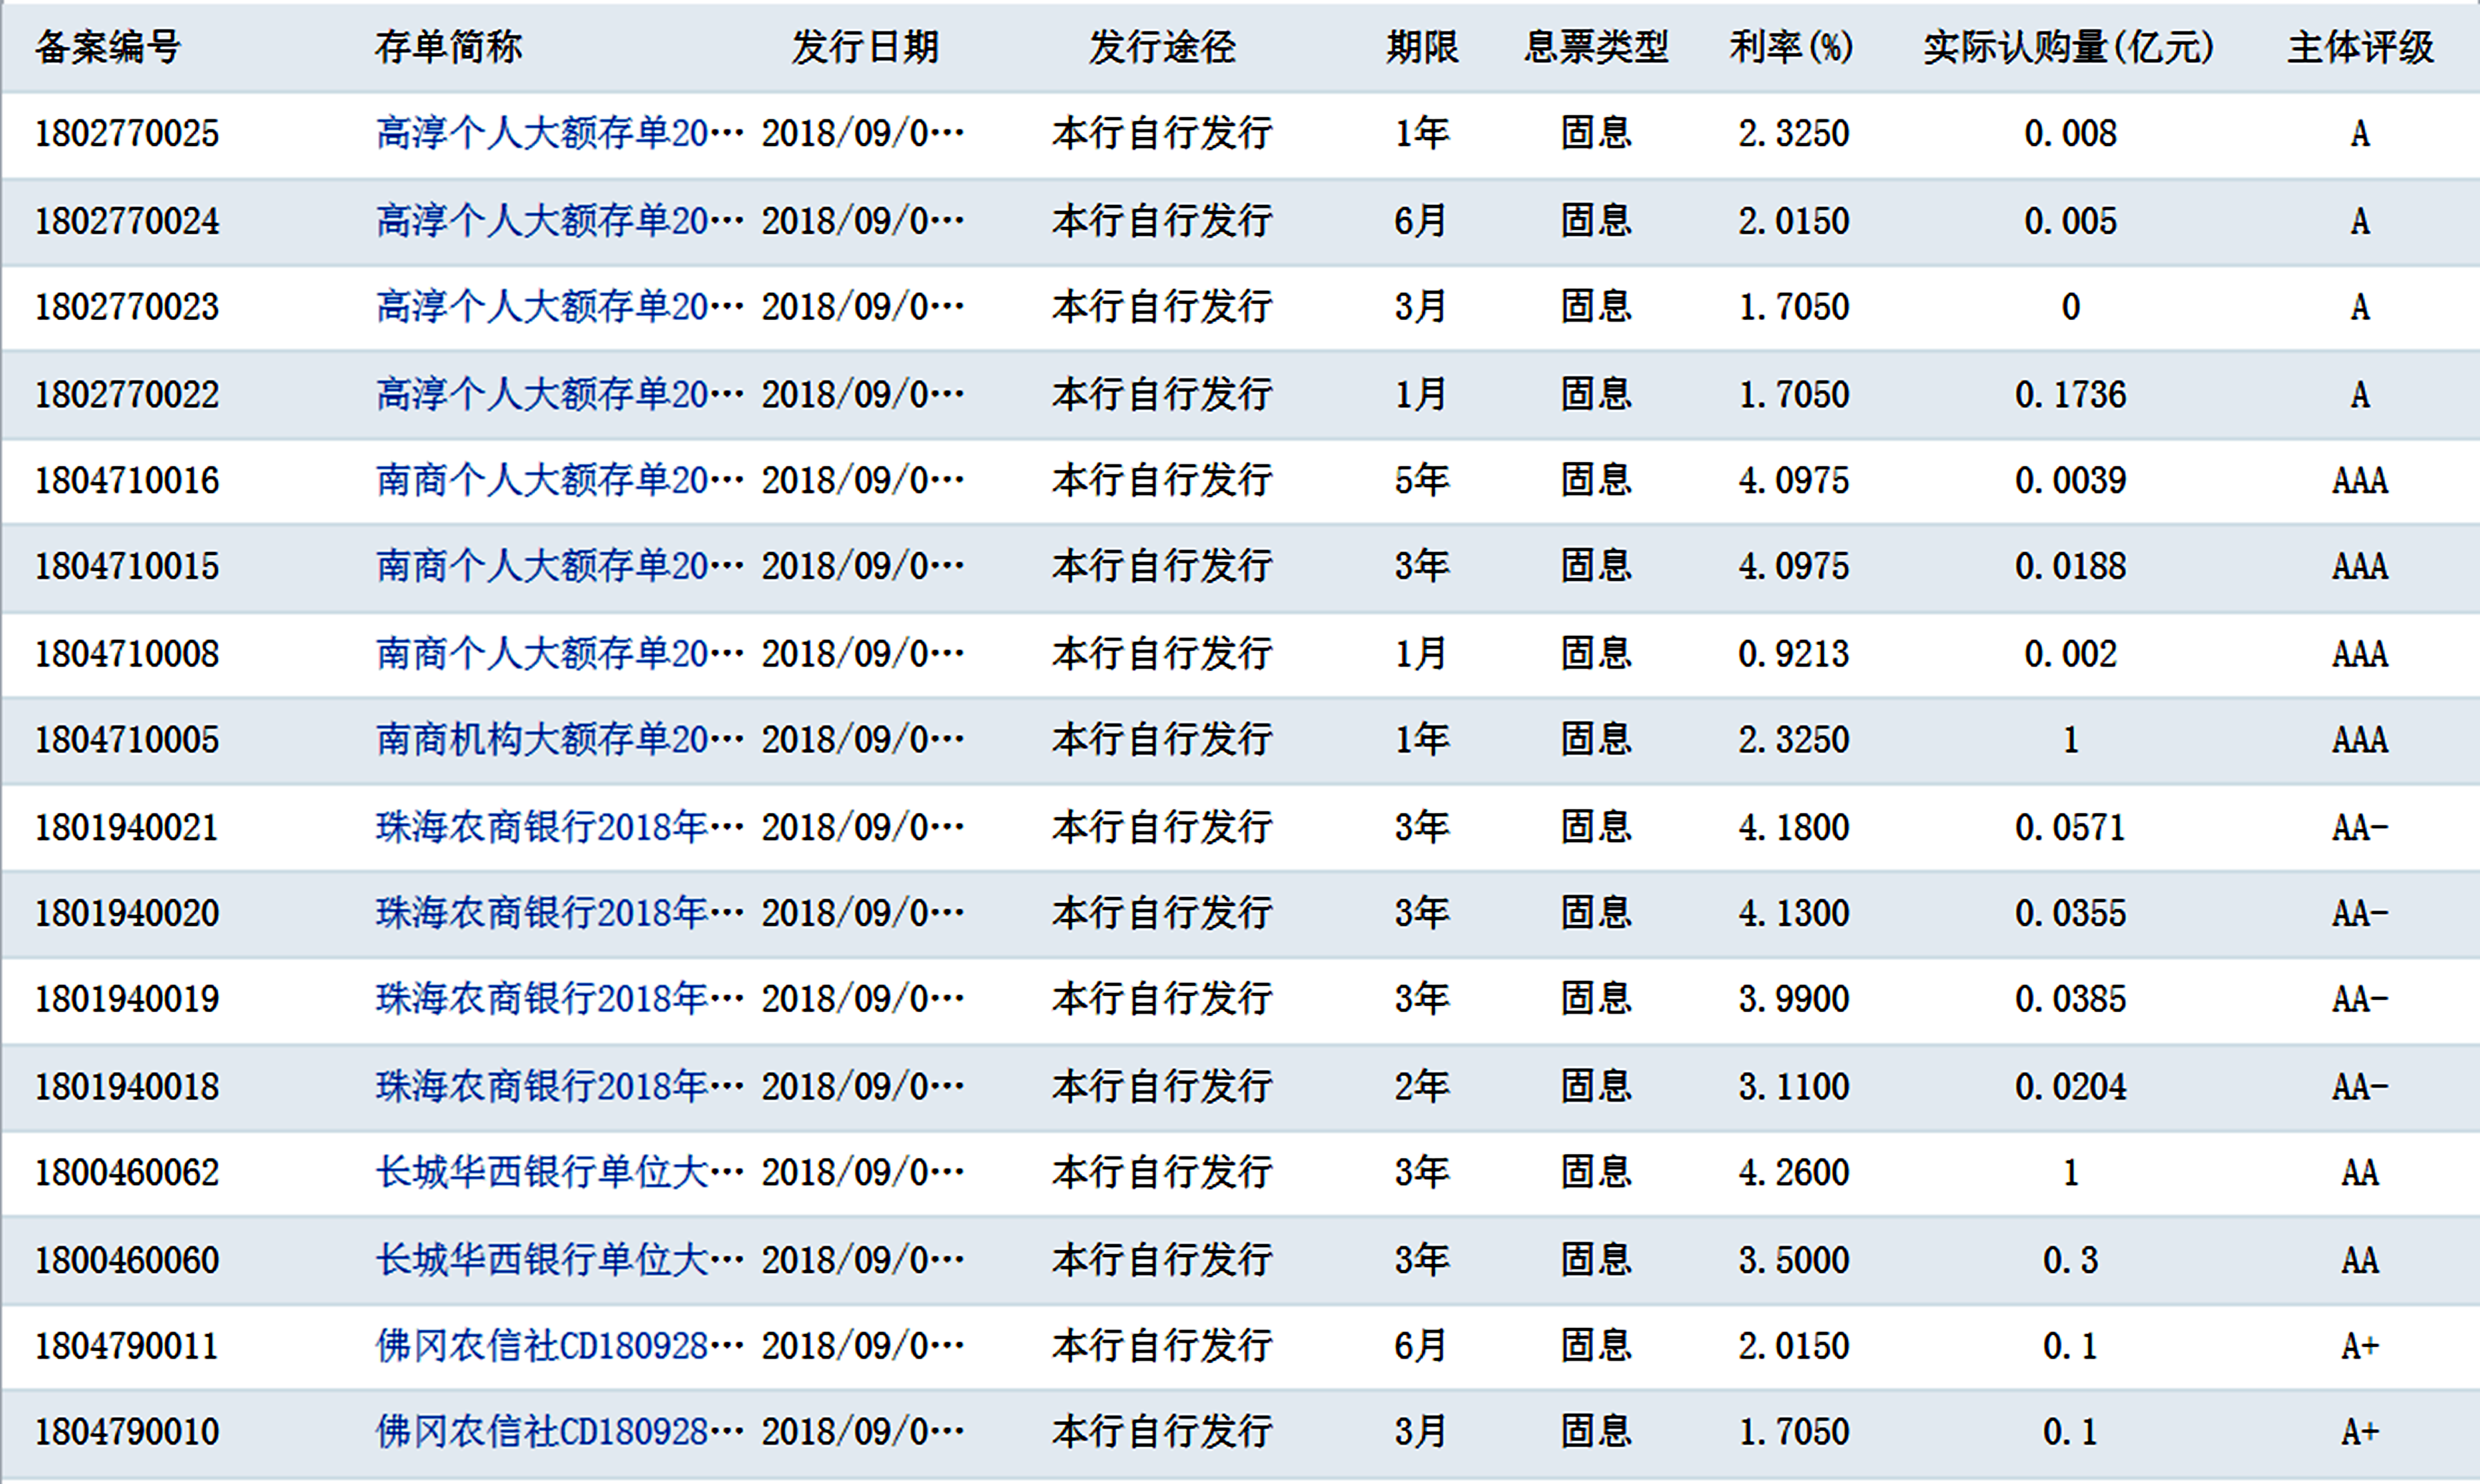Click the 发行途径 column header
The width and height of the screenshot is (2480, 1484).
1162,47
